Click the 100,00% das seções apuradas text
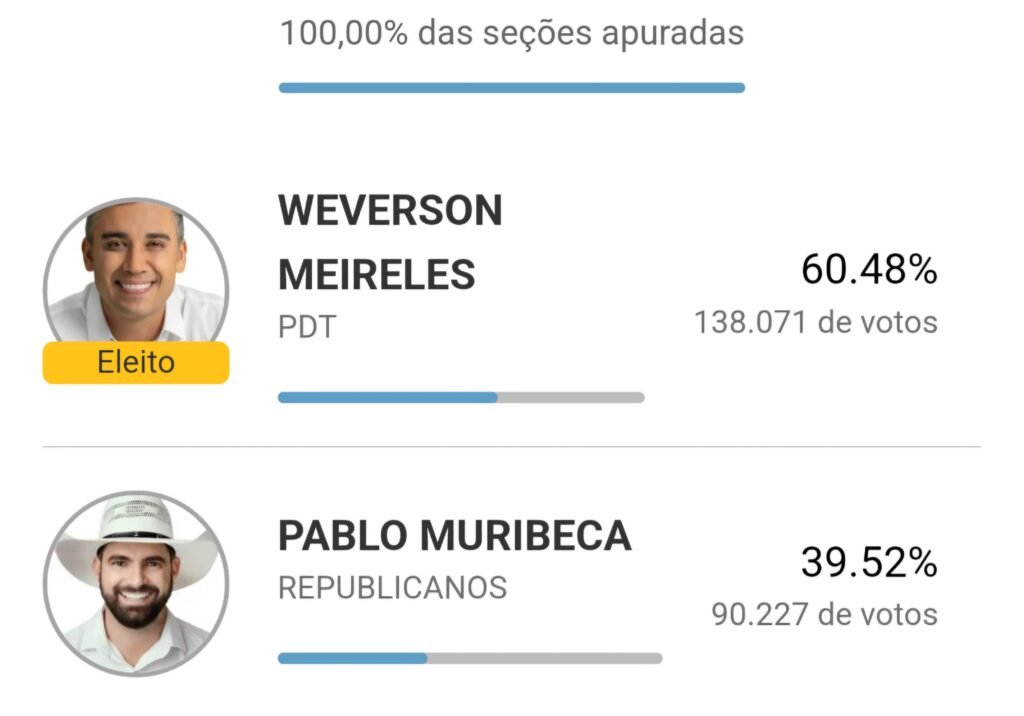1024x716 pixels. 511,33
